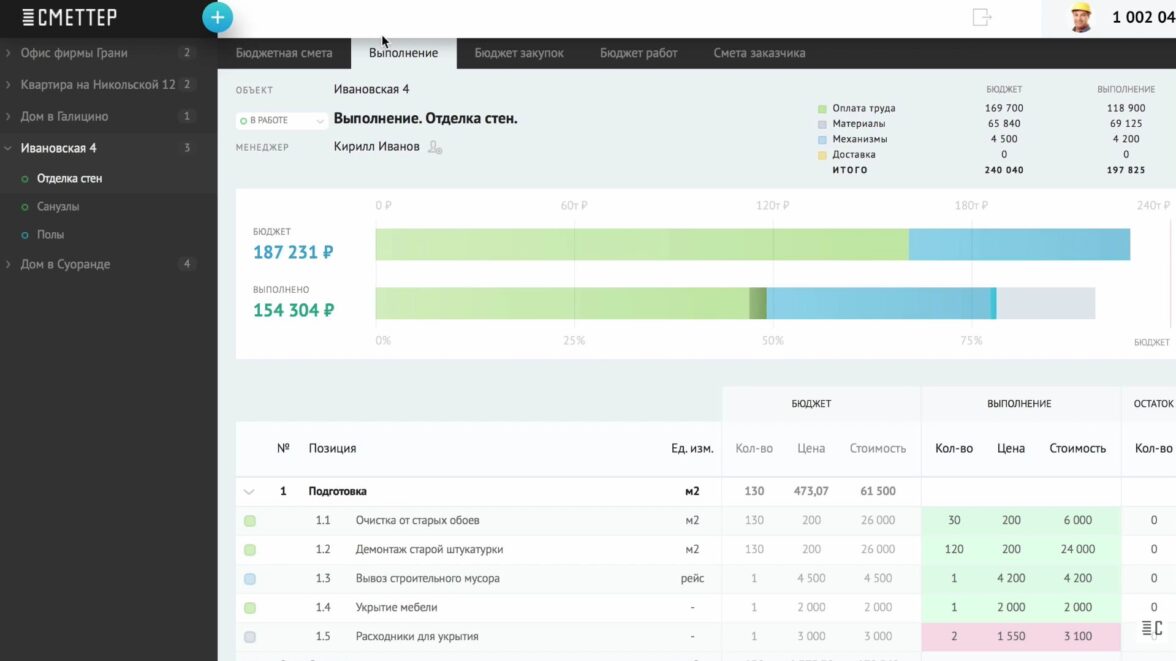
Task: Click the green type marker for row 1.1
Action: pos(250,521)
